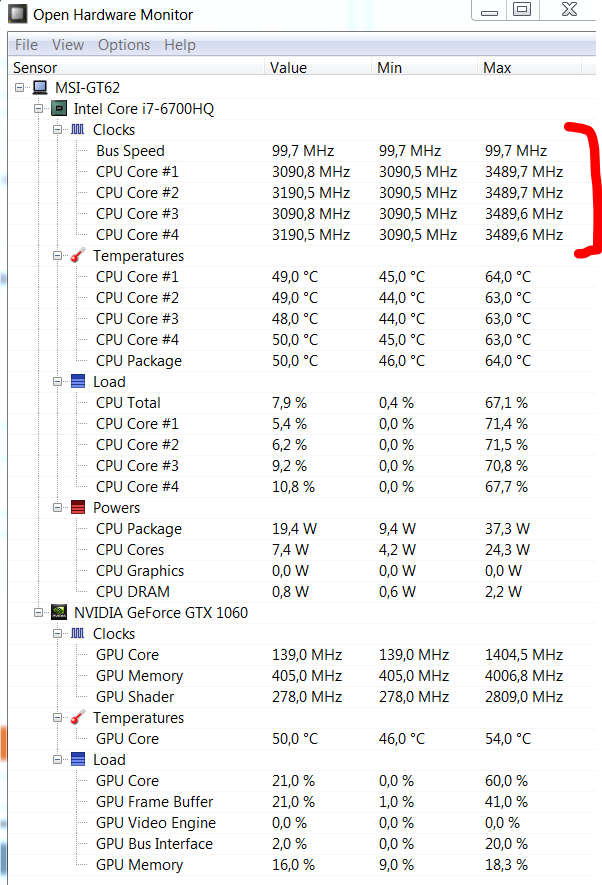Click the Powers red bars icon
The height and width of the screenshot is (885, 602).
pos(78,507)
